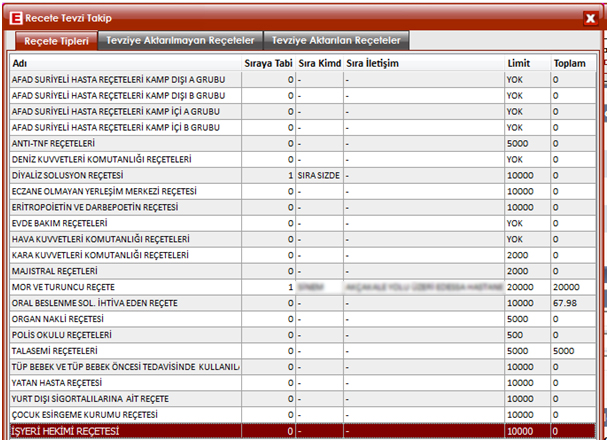The image size is (609, 442).
Task: Select AFAD SURİYELİ KAMP DIŞI B GRUBU row
Action: tap(303, 96)
